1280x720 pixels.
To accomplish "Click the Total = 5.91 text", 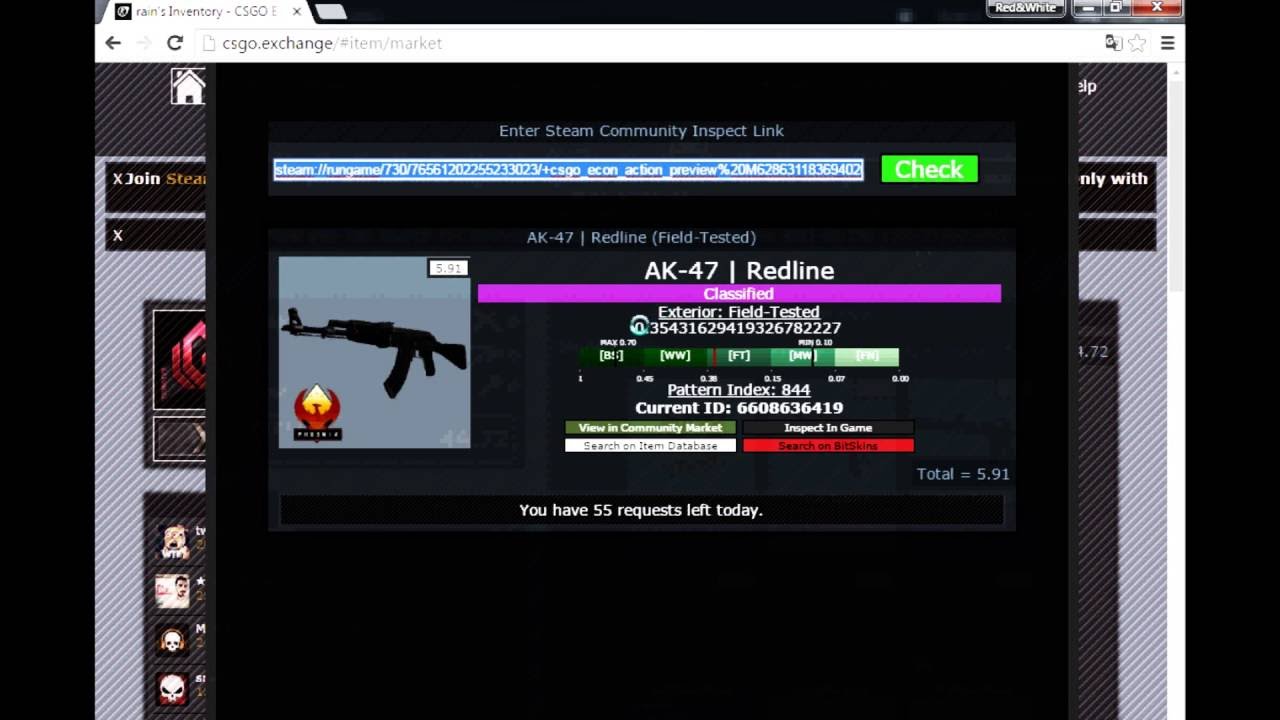I will [x=963, y=474].
